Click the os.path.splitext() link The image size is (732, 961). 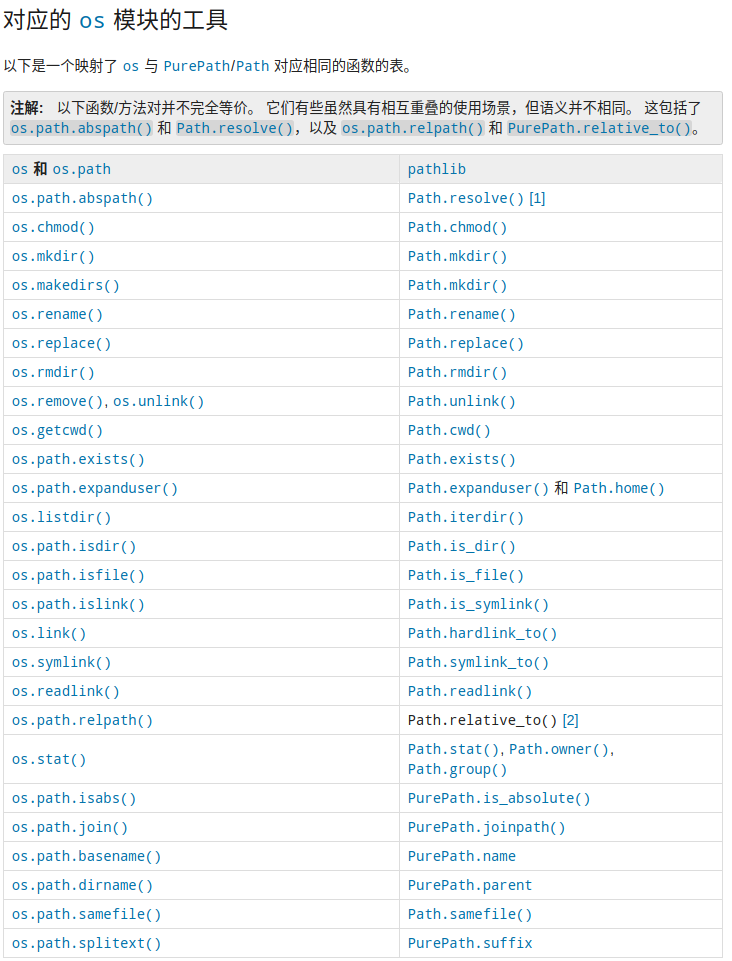(x=86, y=943)
